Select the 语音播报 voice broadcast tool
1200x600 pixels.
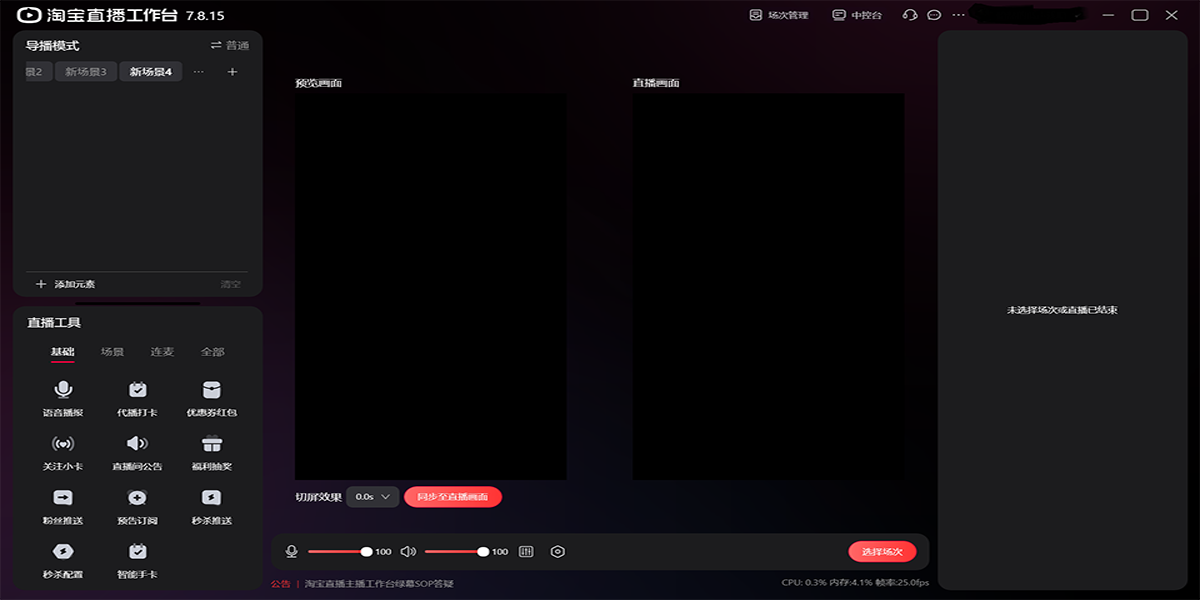tap(64, 399)
